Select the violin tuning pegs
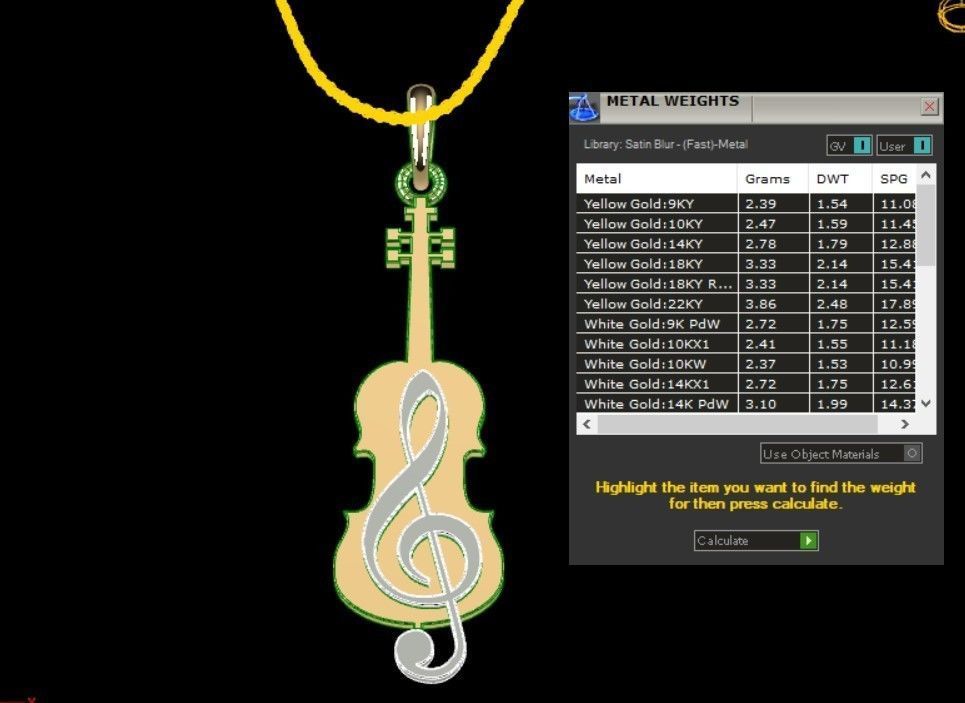Image resolution: width=965 pixels, height=703 pixels. [x=420, y=246]
